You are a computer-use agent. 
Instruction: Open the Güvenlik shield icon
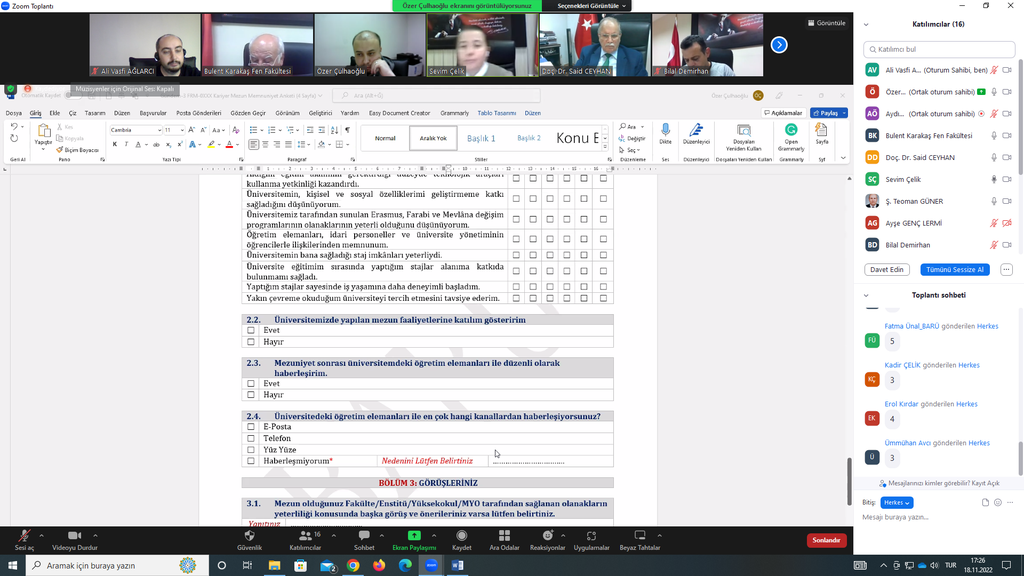[x=249, y=537]
